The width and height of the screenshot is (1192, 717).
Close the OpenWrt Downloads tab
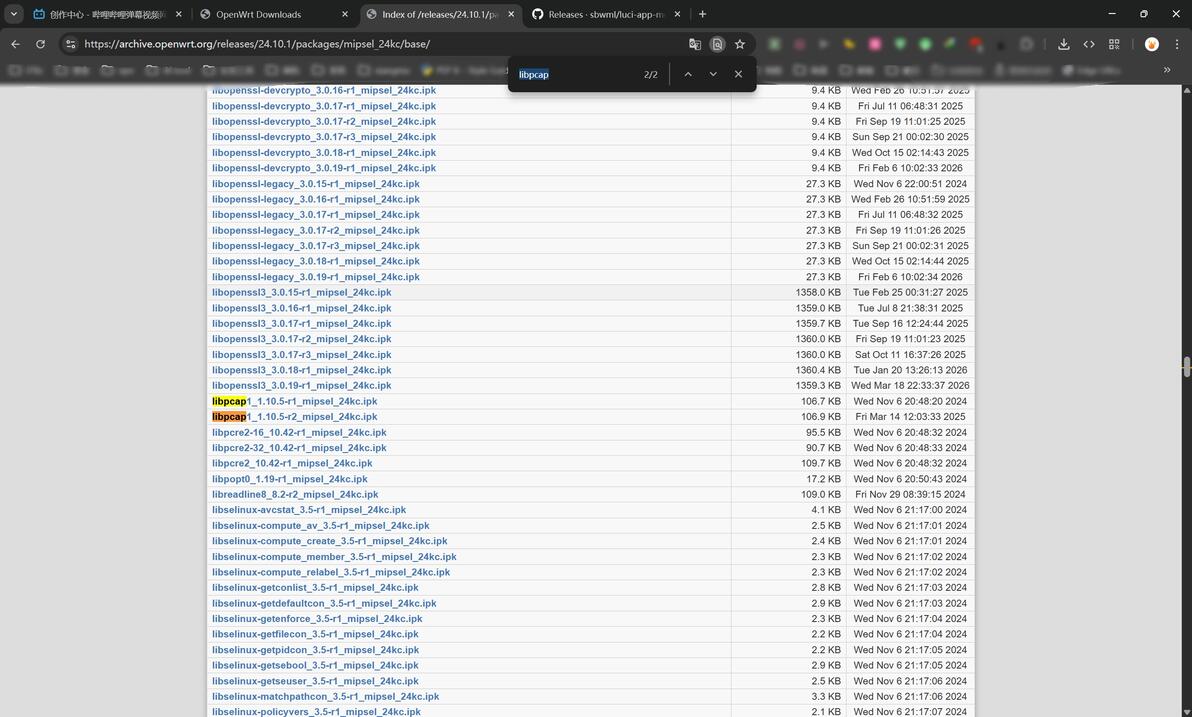(344, 14)
